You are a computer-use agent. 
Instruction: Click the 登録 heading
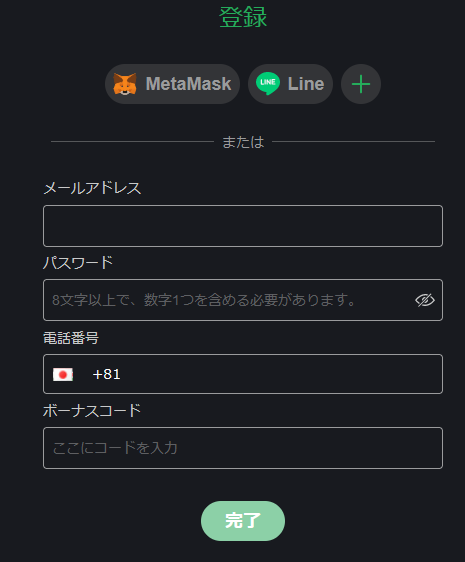coord(243,17)
